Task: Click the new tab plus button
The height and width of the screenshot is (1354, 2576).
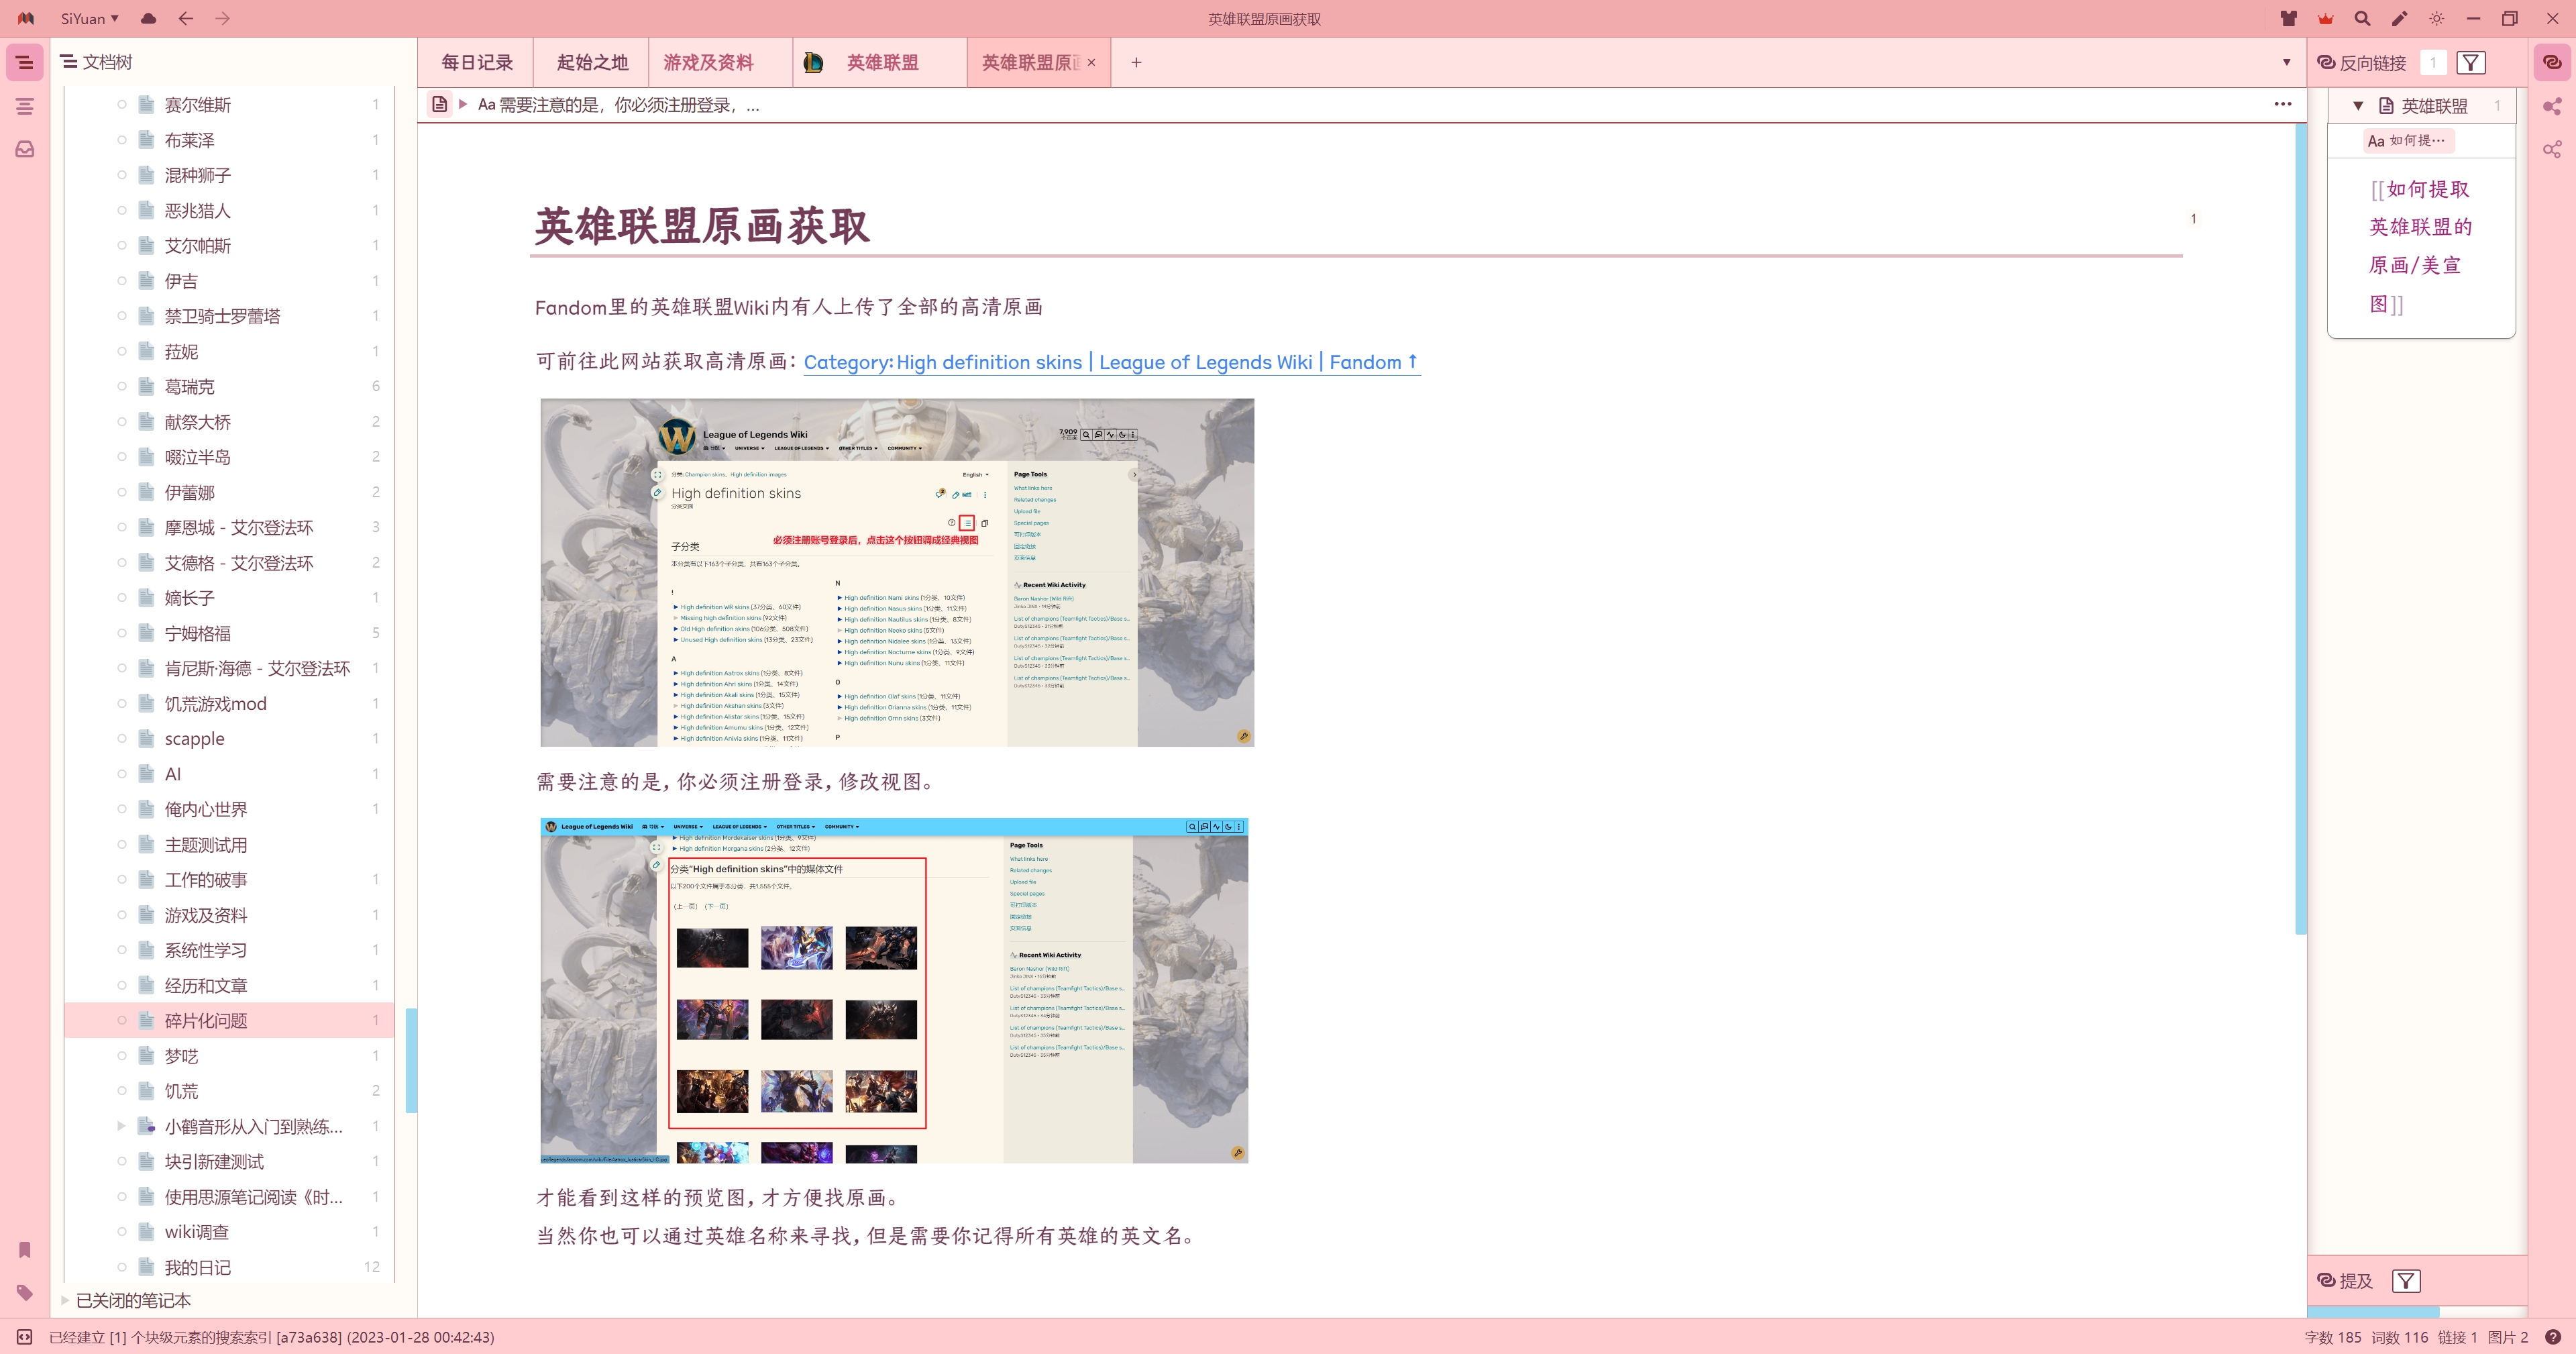Action: tap(1136, 62)
